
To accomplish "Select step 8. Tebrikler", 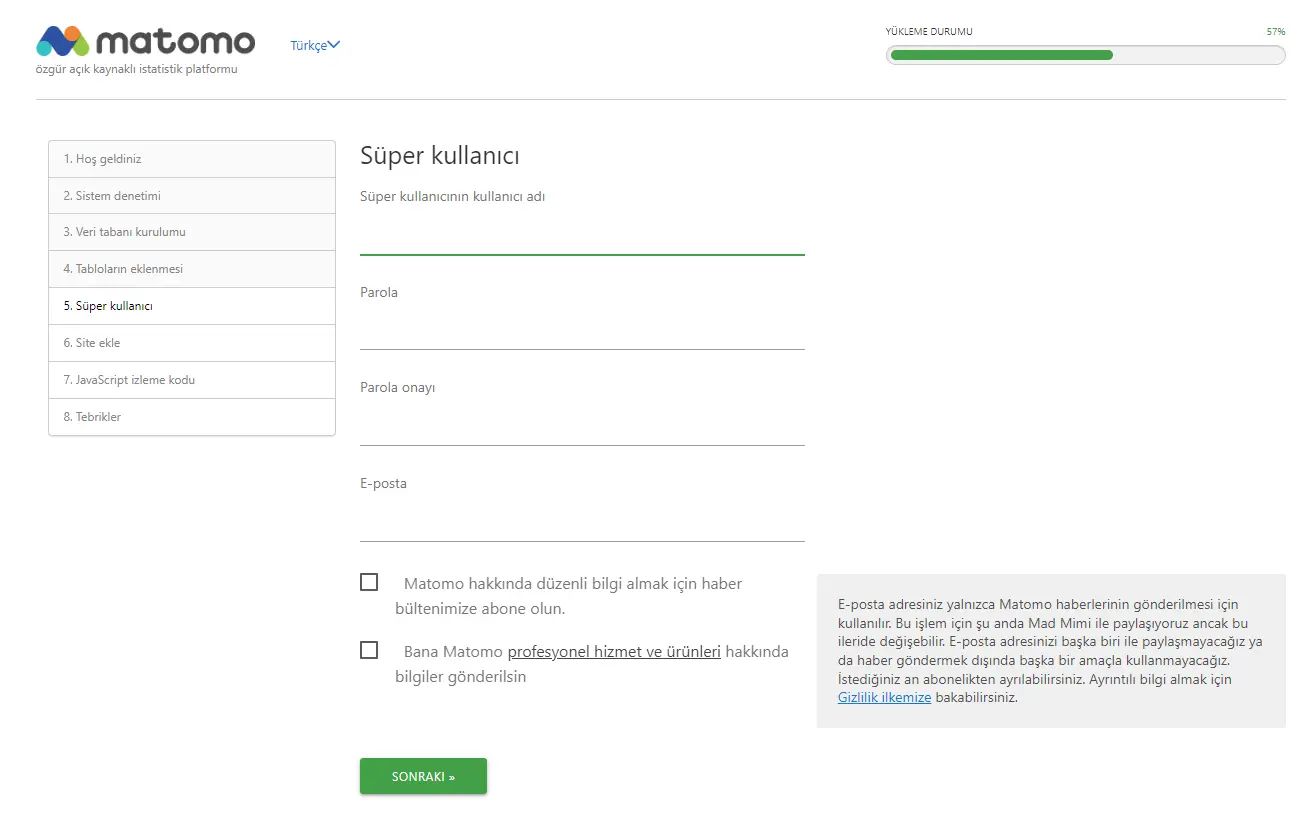I will point(192,417).
